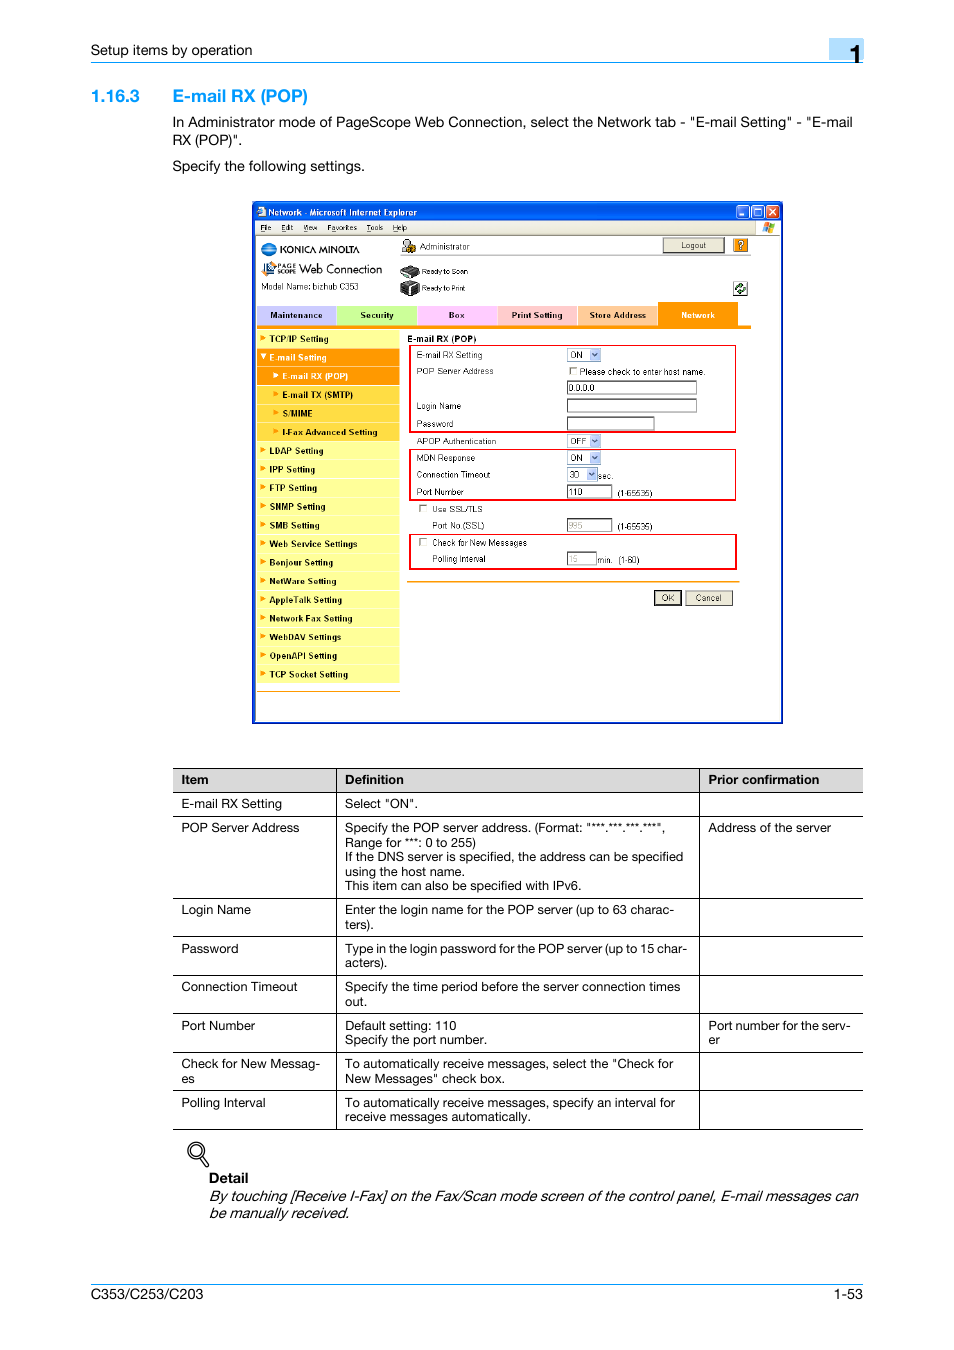Viewport: 954px width, 1350px height.
Task: Open I-Fax Advanced Setting in sidebar
Action: coord(328,432)
